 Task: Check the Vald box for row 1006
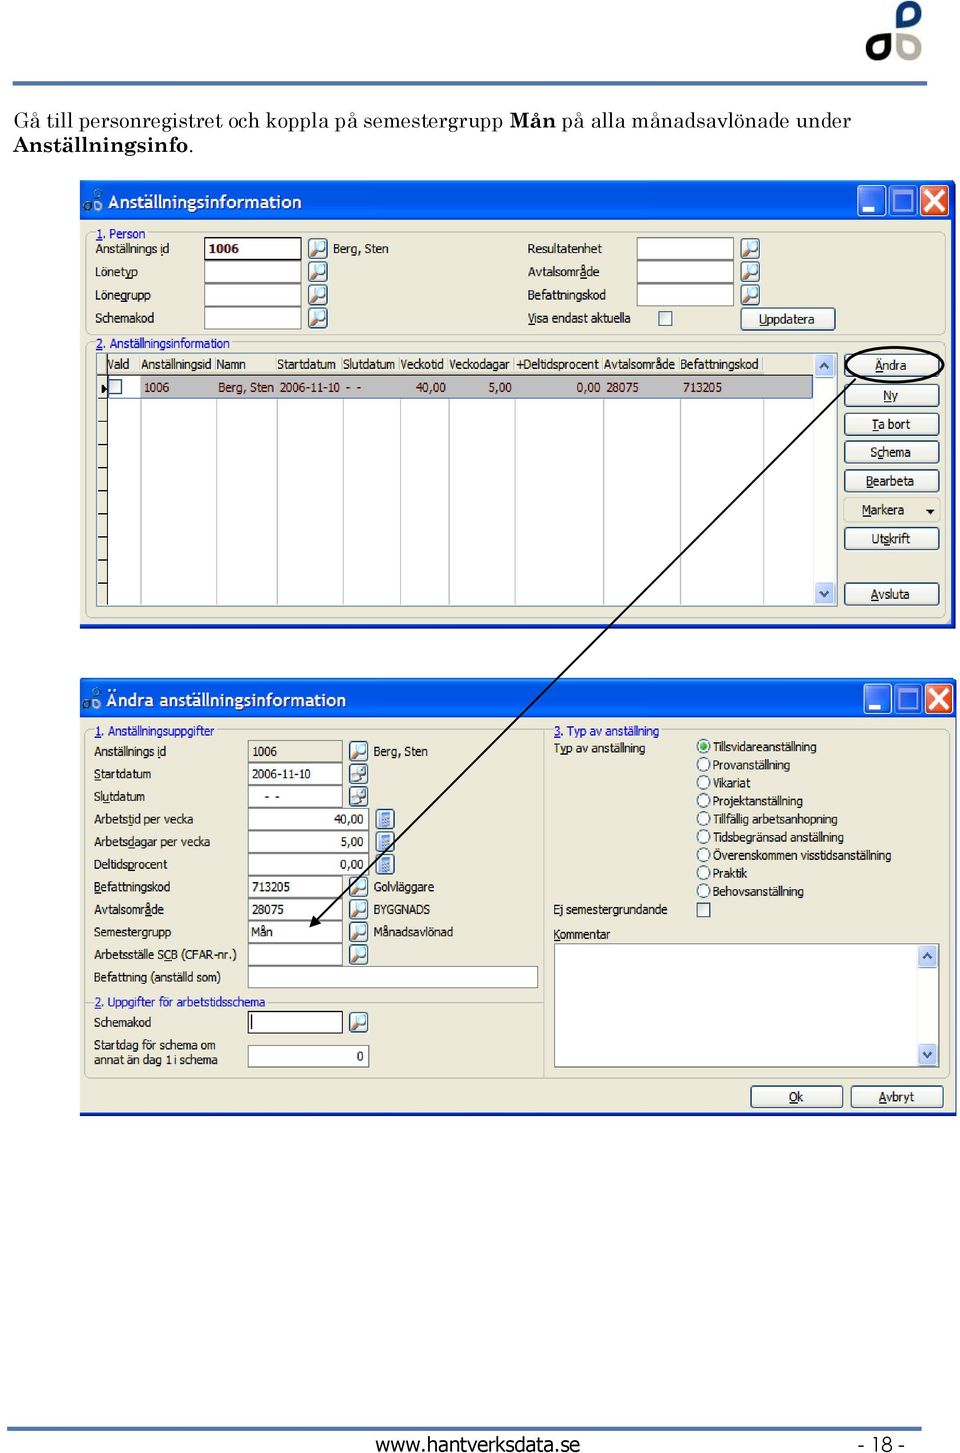(115, 387)
